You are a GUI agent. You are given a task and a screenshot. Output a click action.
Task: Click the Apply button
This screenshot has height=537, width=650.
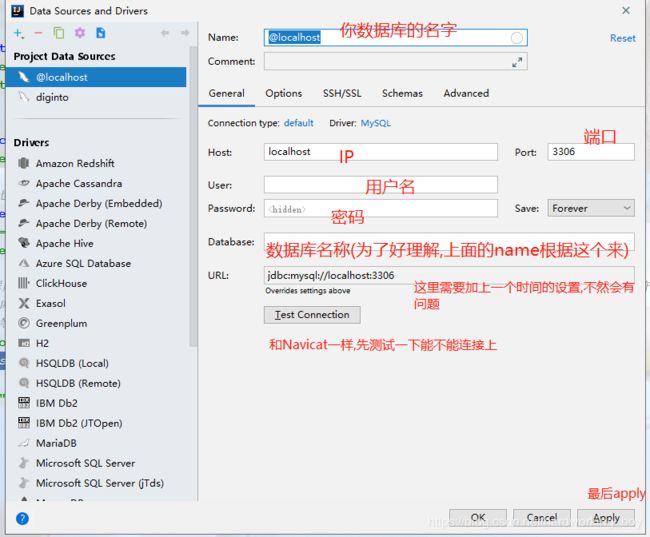tap(606, 518)
